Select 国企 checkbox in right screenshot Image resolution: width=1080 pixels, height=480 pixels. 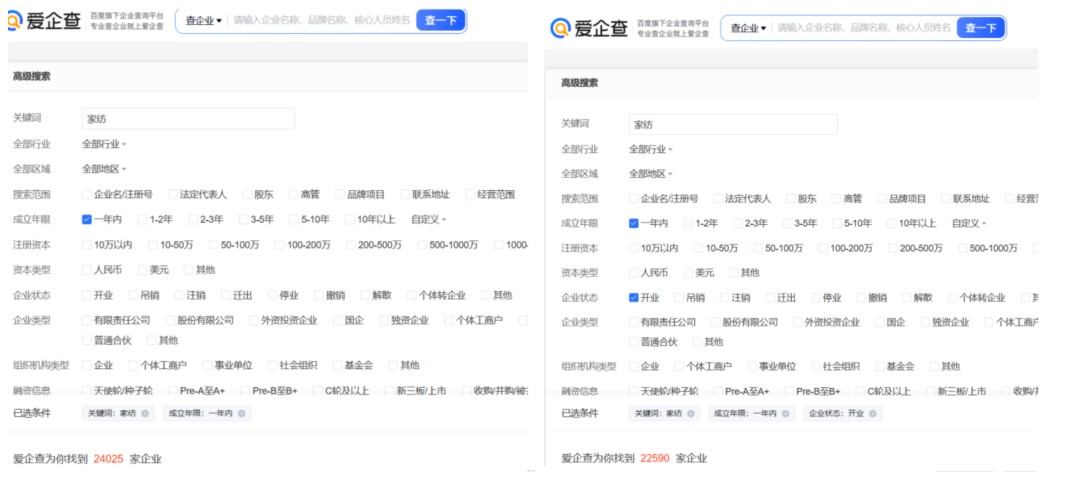[880, 322]
